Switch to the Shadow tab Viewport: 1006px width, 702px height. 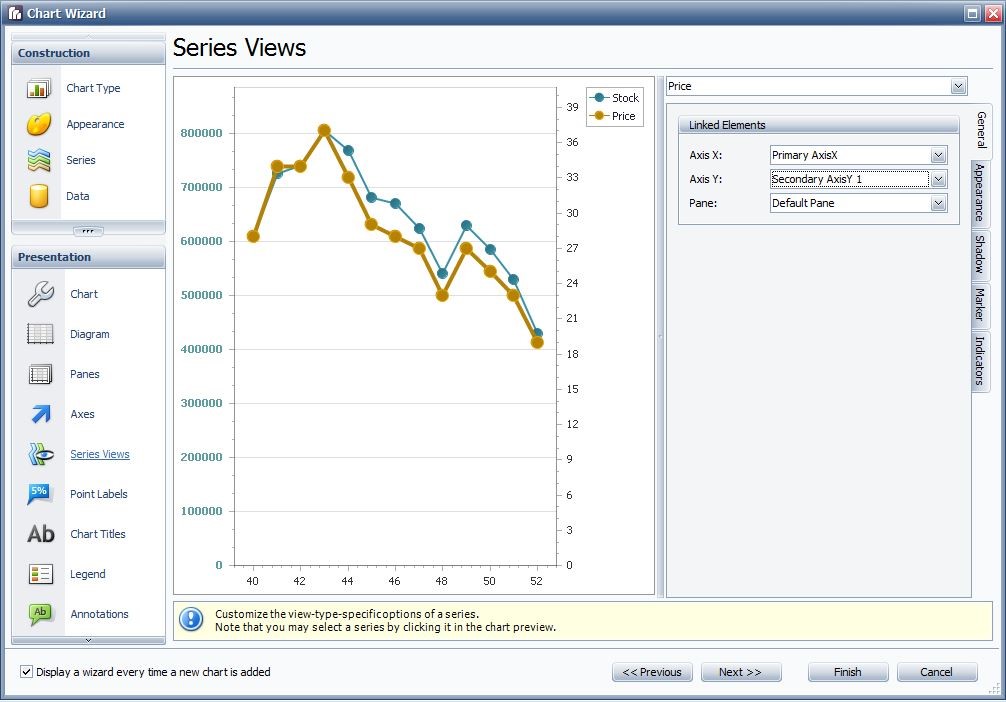coord(980,254)
